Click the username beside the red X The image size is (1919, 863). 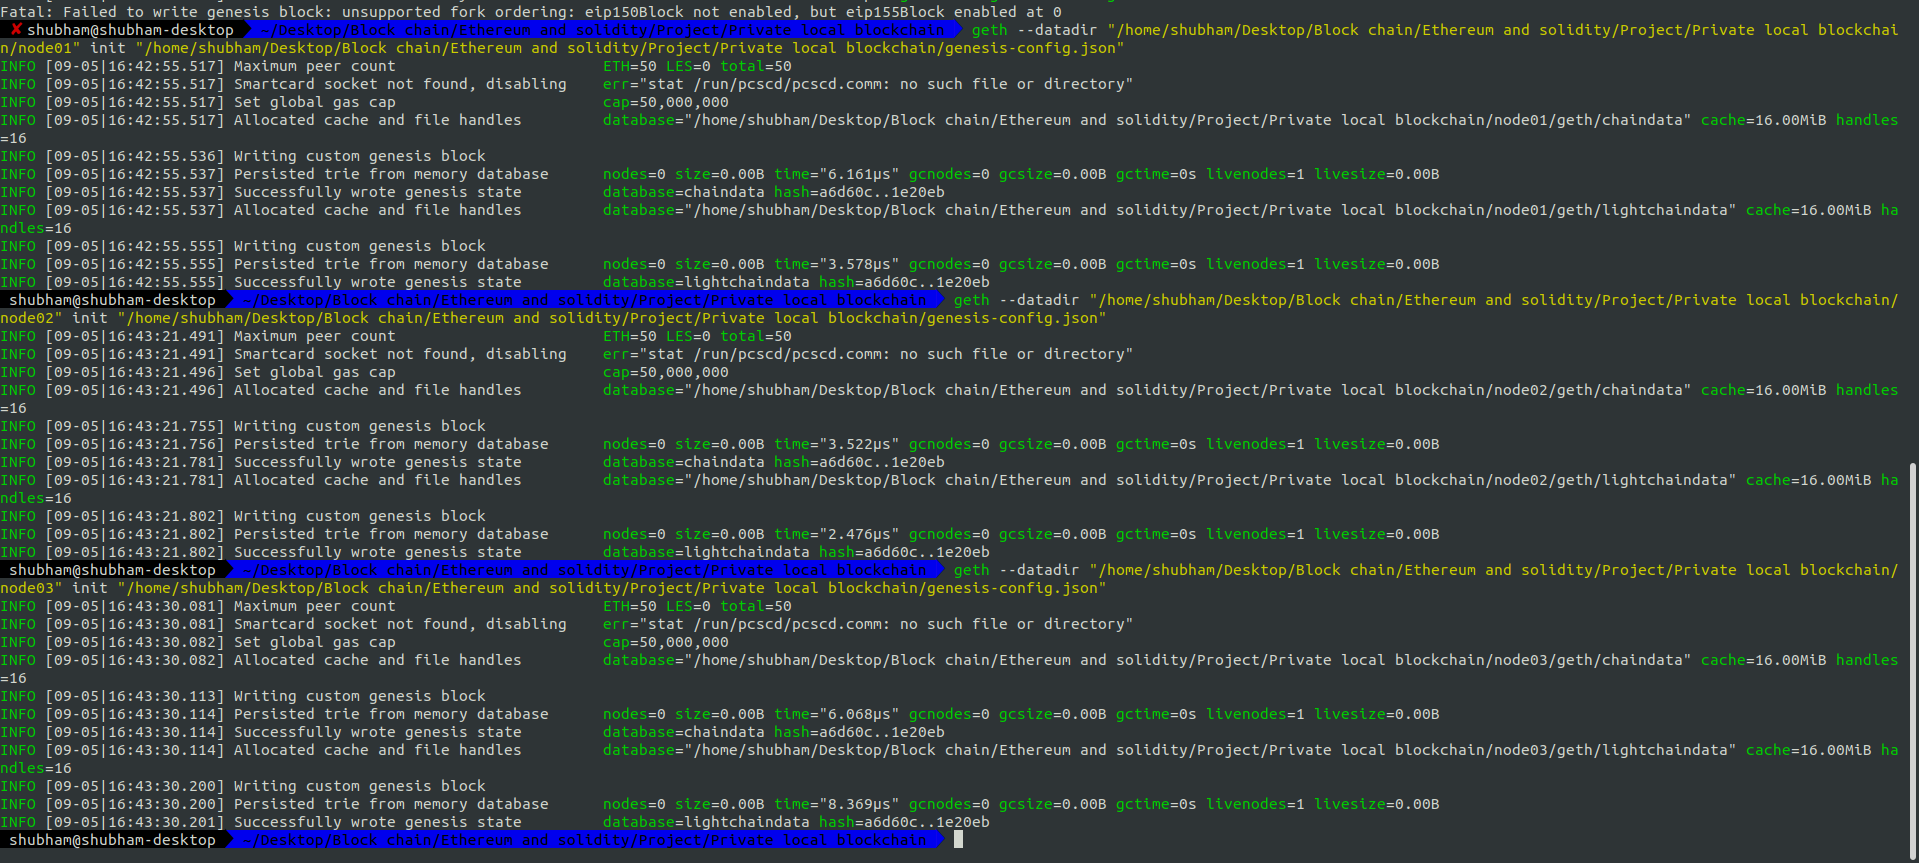(130, 30)
